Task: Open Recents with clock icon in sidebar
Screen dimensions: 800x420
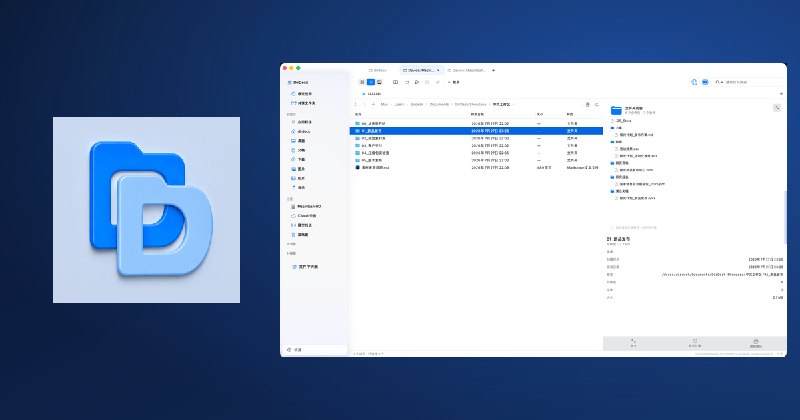Action: [x=302, y=94]
